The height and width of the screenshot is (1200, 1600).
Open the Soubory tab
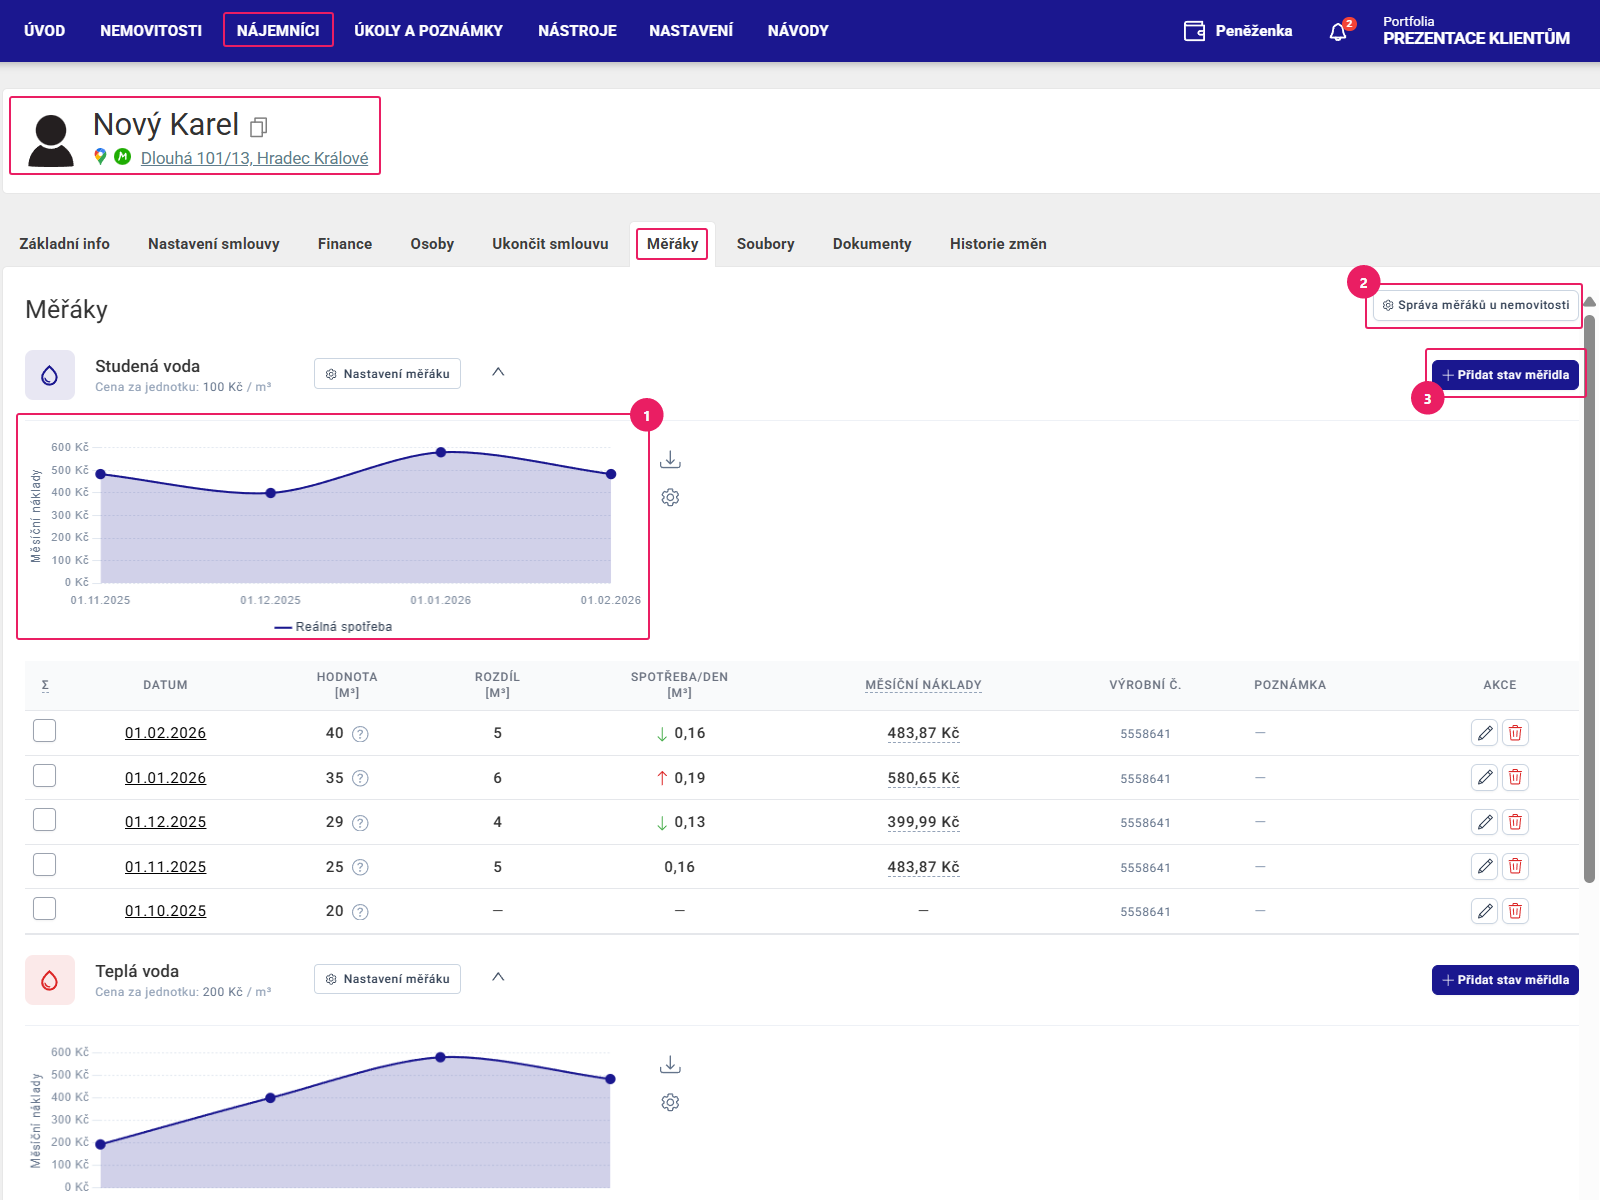point(765,244)
